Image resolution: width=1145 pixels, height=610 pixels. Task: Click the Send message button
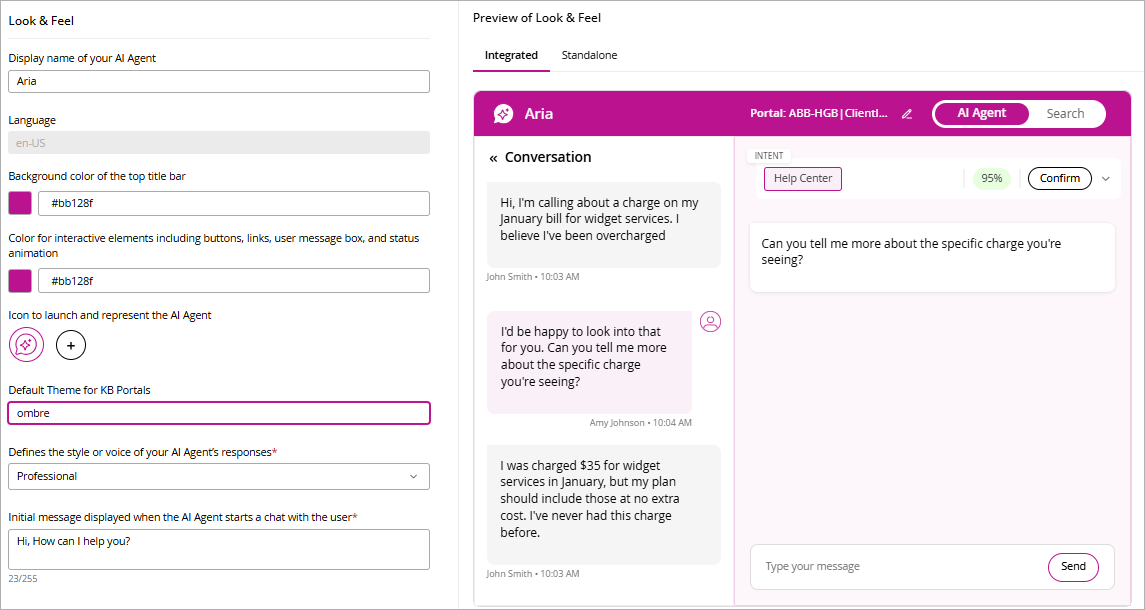click(1073, 567)
